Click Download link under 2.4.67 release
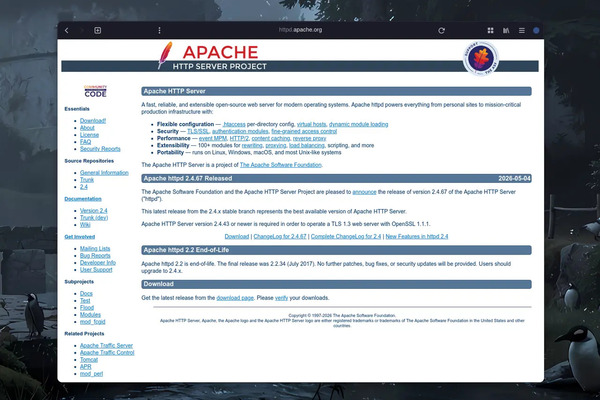The image size is (600, 400). (x=237, y=236)
